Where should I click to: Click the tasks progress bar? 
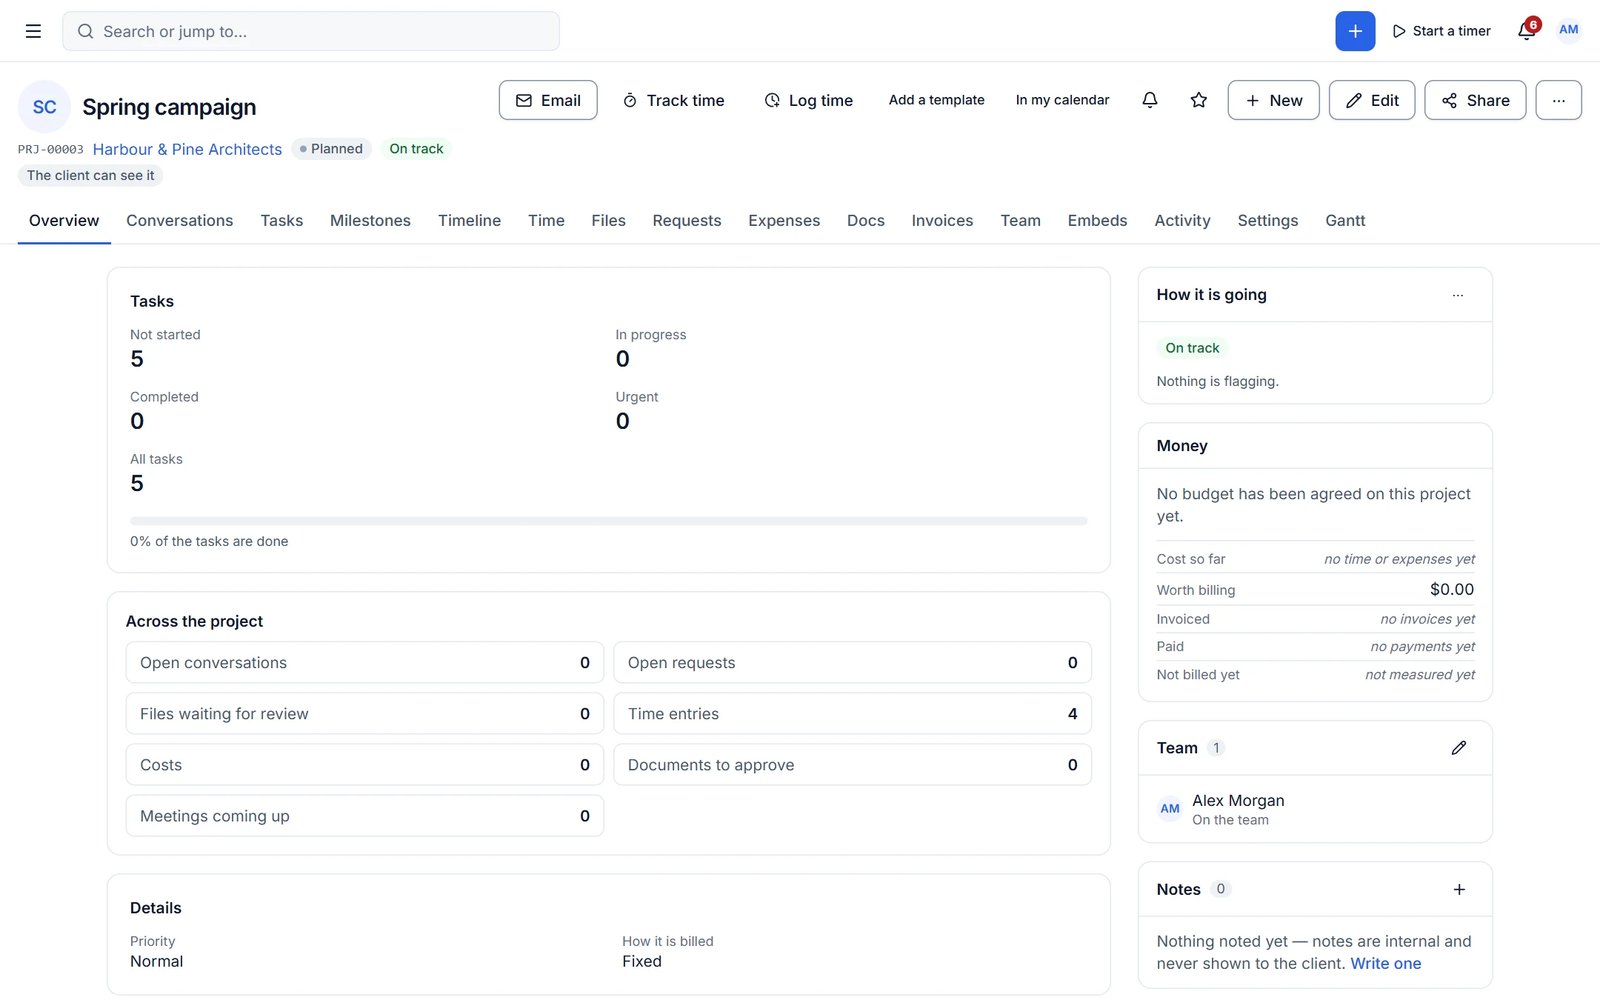(609, 521)
